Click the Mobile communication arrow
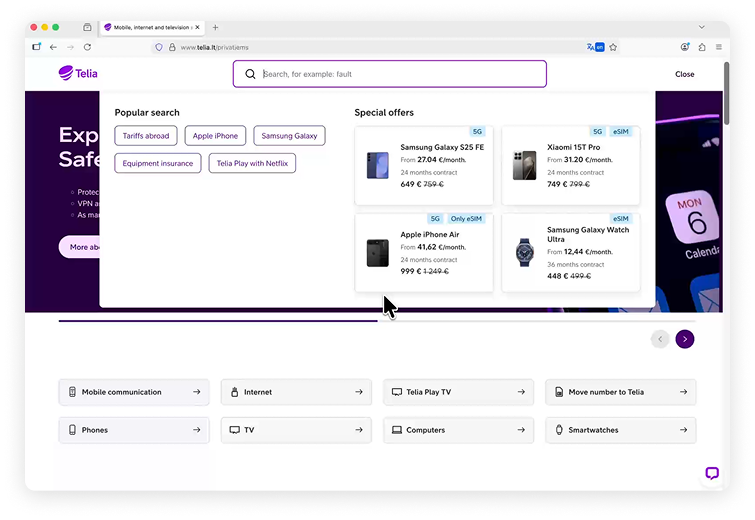The height and width of the screenshot is (520, 755). point(196,392)
